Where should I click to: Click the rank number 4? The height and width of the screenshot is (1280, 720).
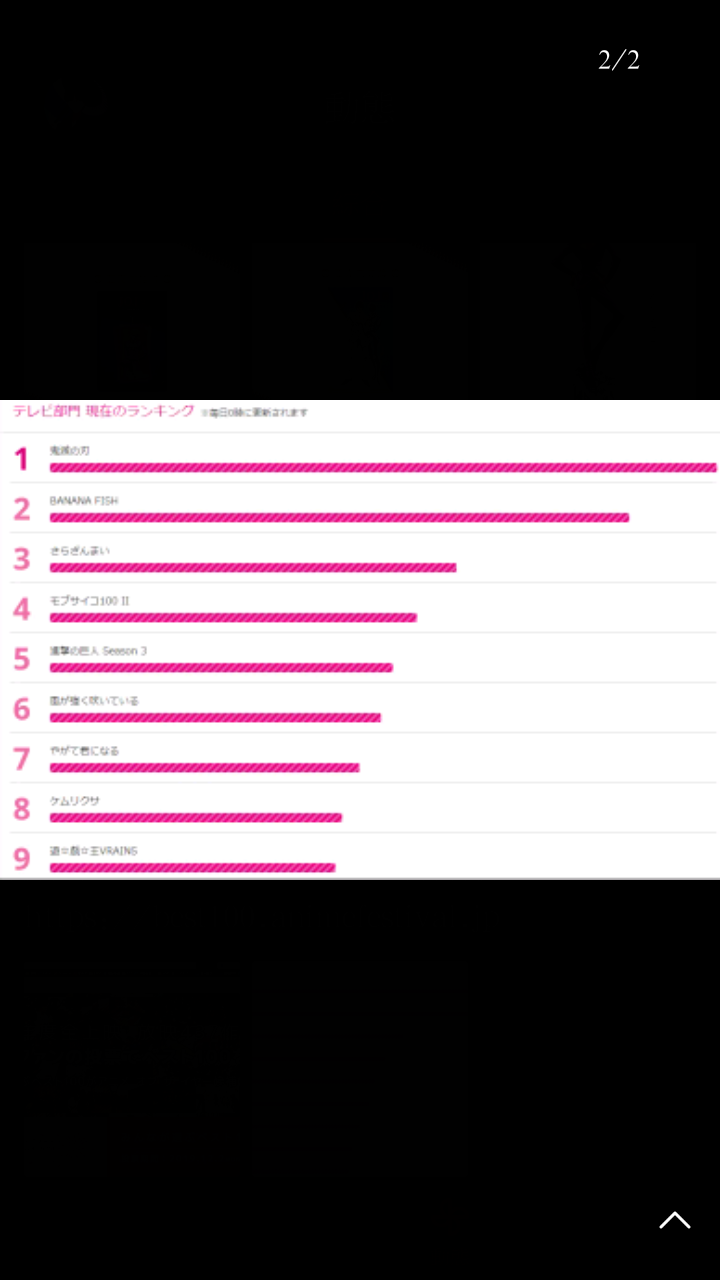click(22, 609)
